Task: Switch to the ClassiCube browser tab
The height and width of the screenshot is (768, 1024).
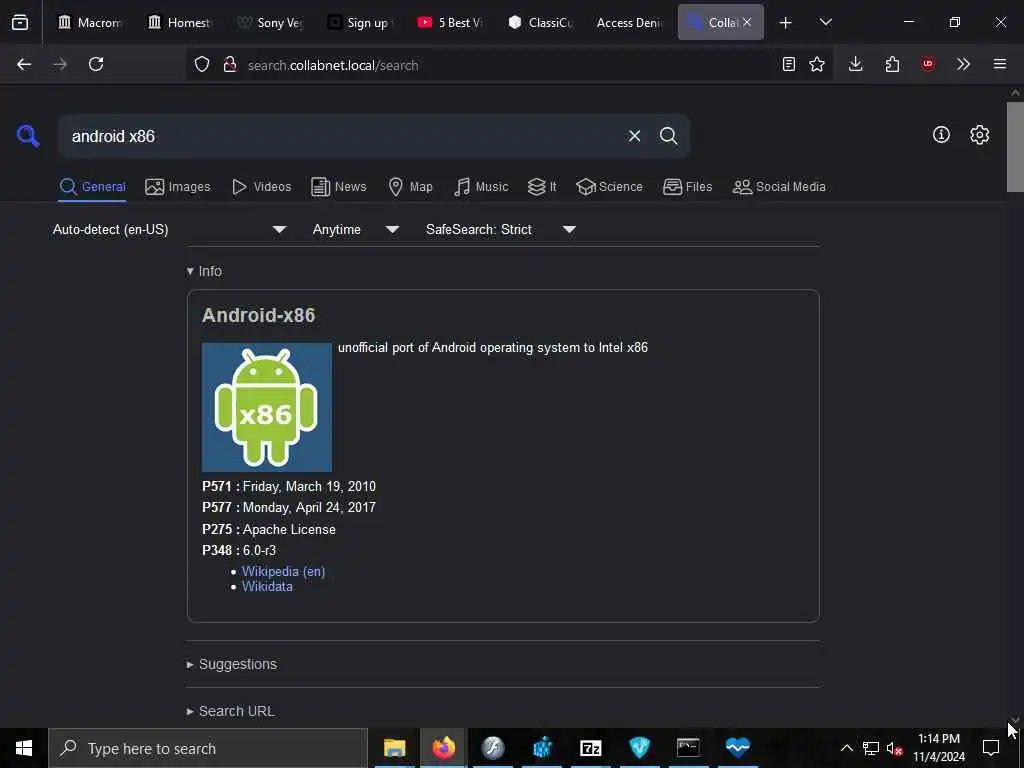Action: tap(541, 23)
